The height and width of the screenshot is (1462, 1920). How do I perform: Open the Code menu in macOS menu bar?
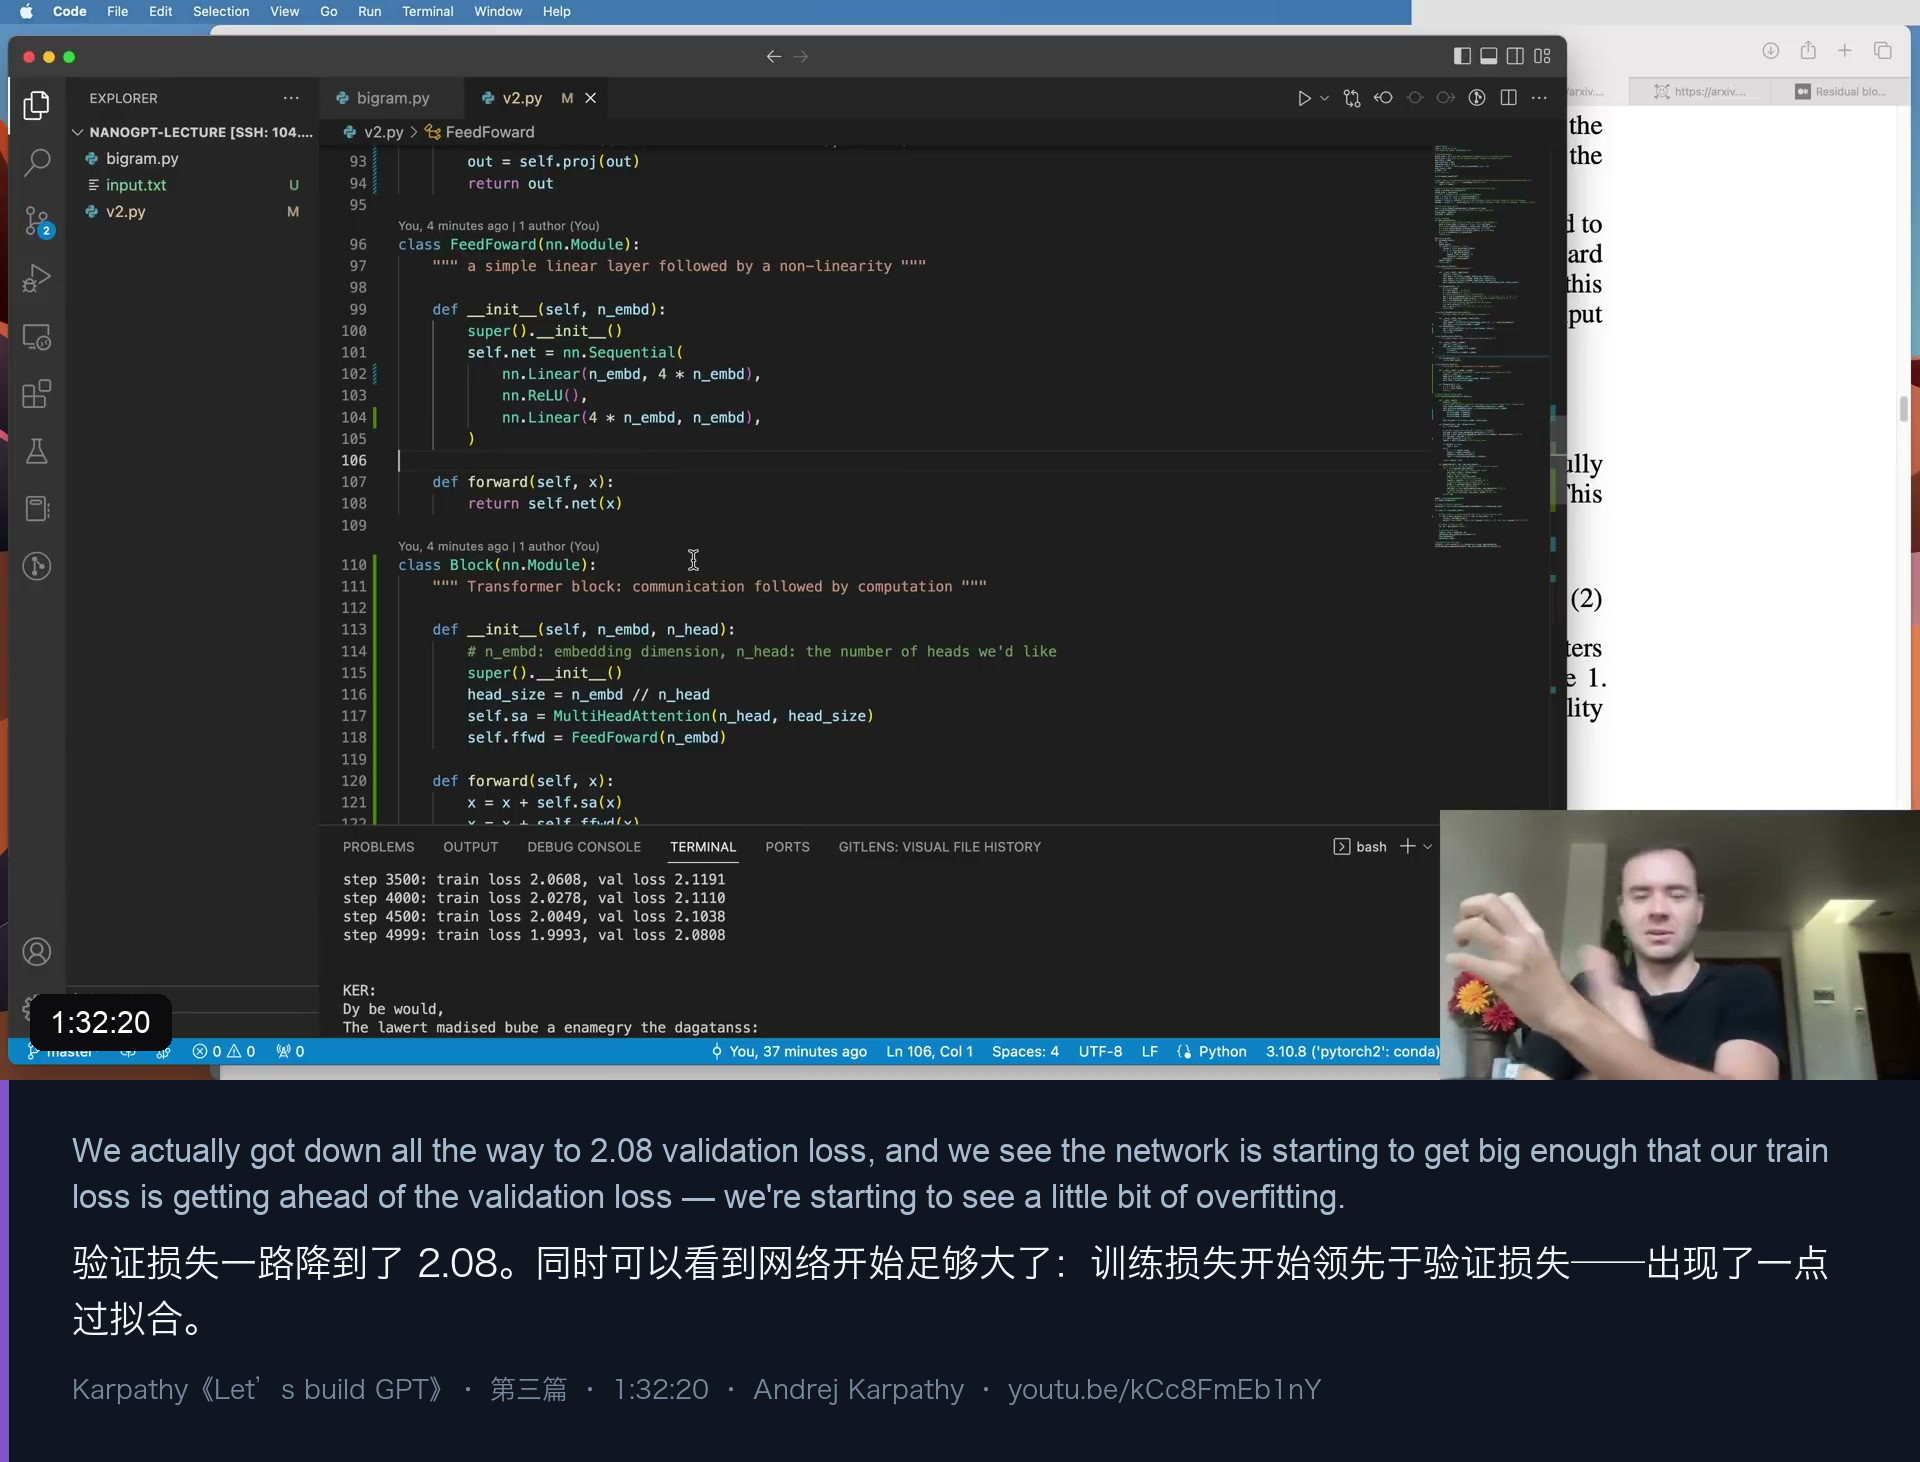click(x=69, y=12)
